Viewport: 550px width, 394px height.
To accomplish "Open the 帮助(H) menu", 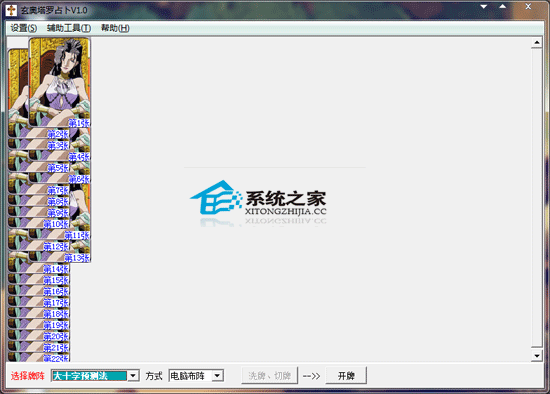I will (115, 28).
